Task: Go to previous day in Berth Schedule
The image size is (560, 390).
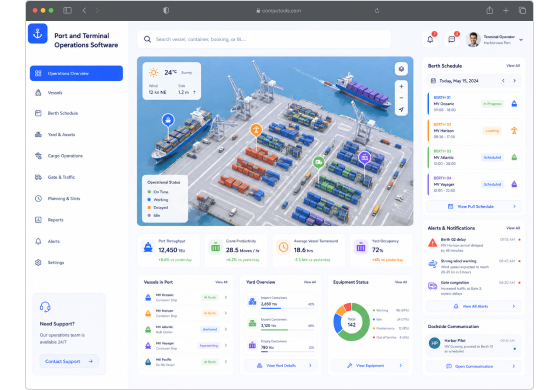Action: click(x=503, y=81)
